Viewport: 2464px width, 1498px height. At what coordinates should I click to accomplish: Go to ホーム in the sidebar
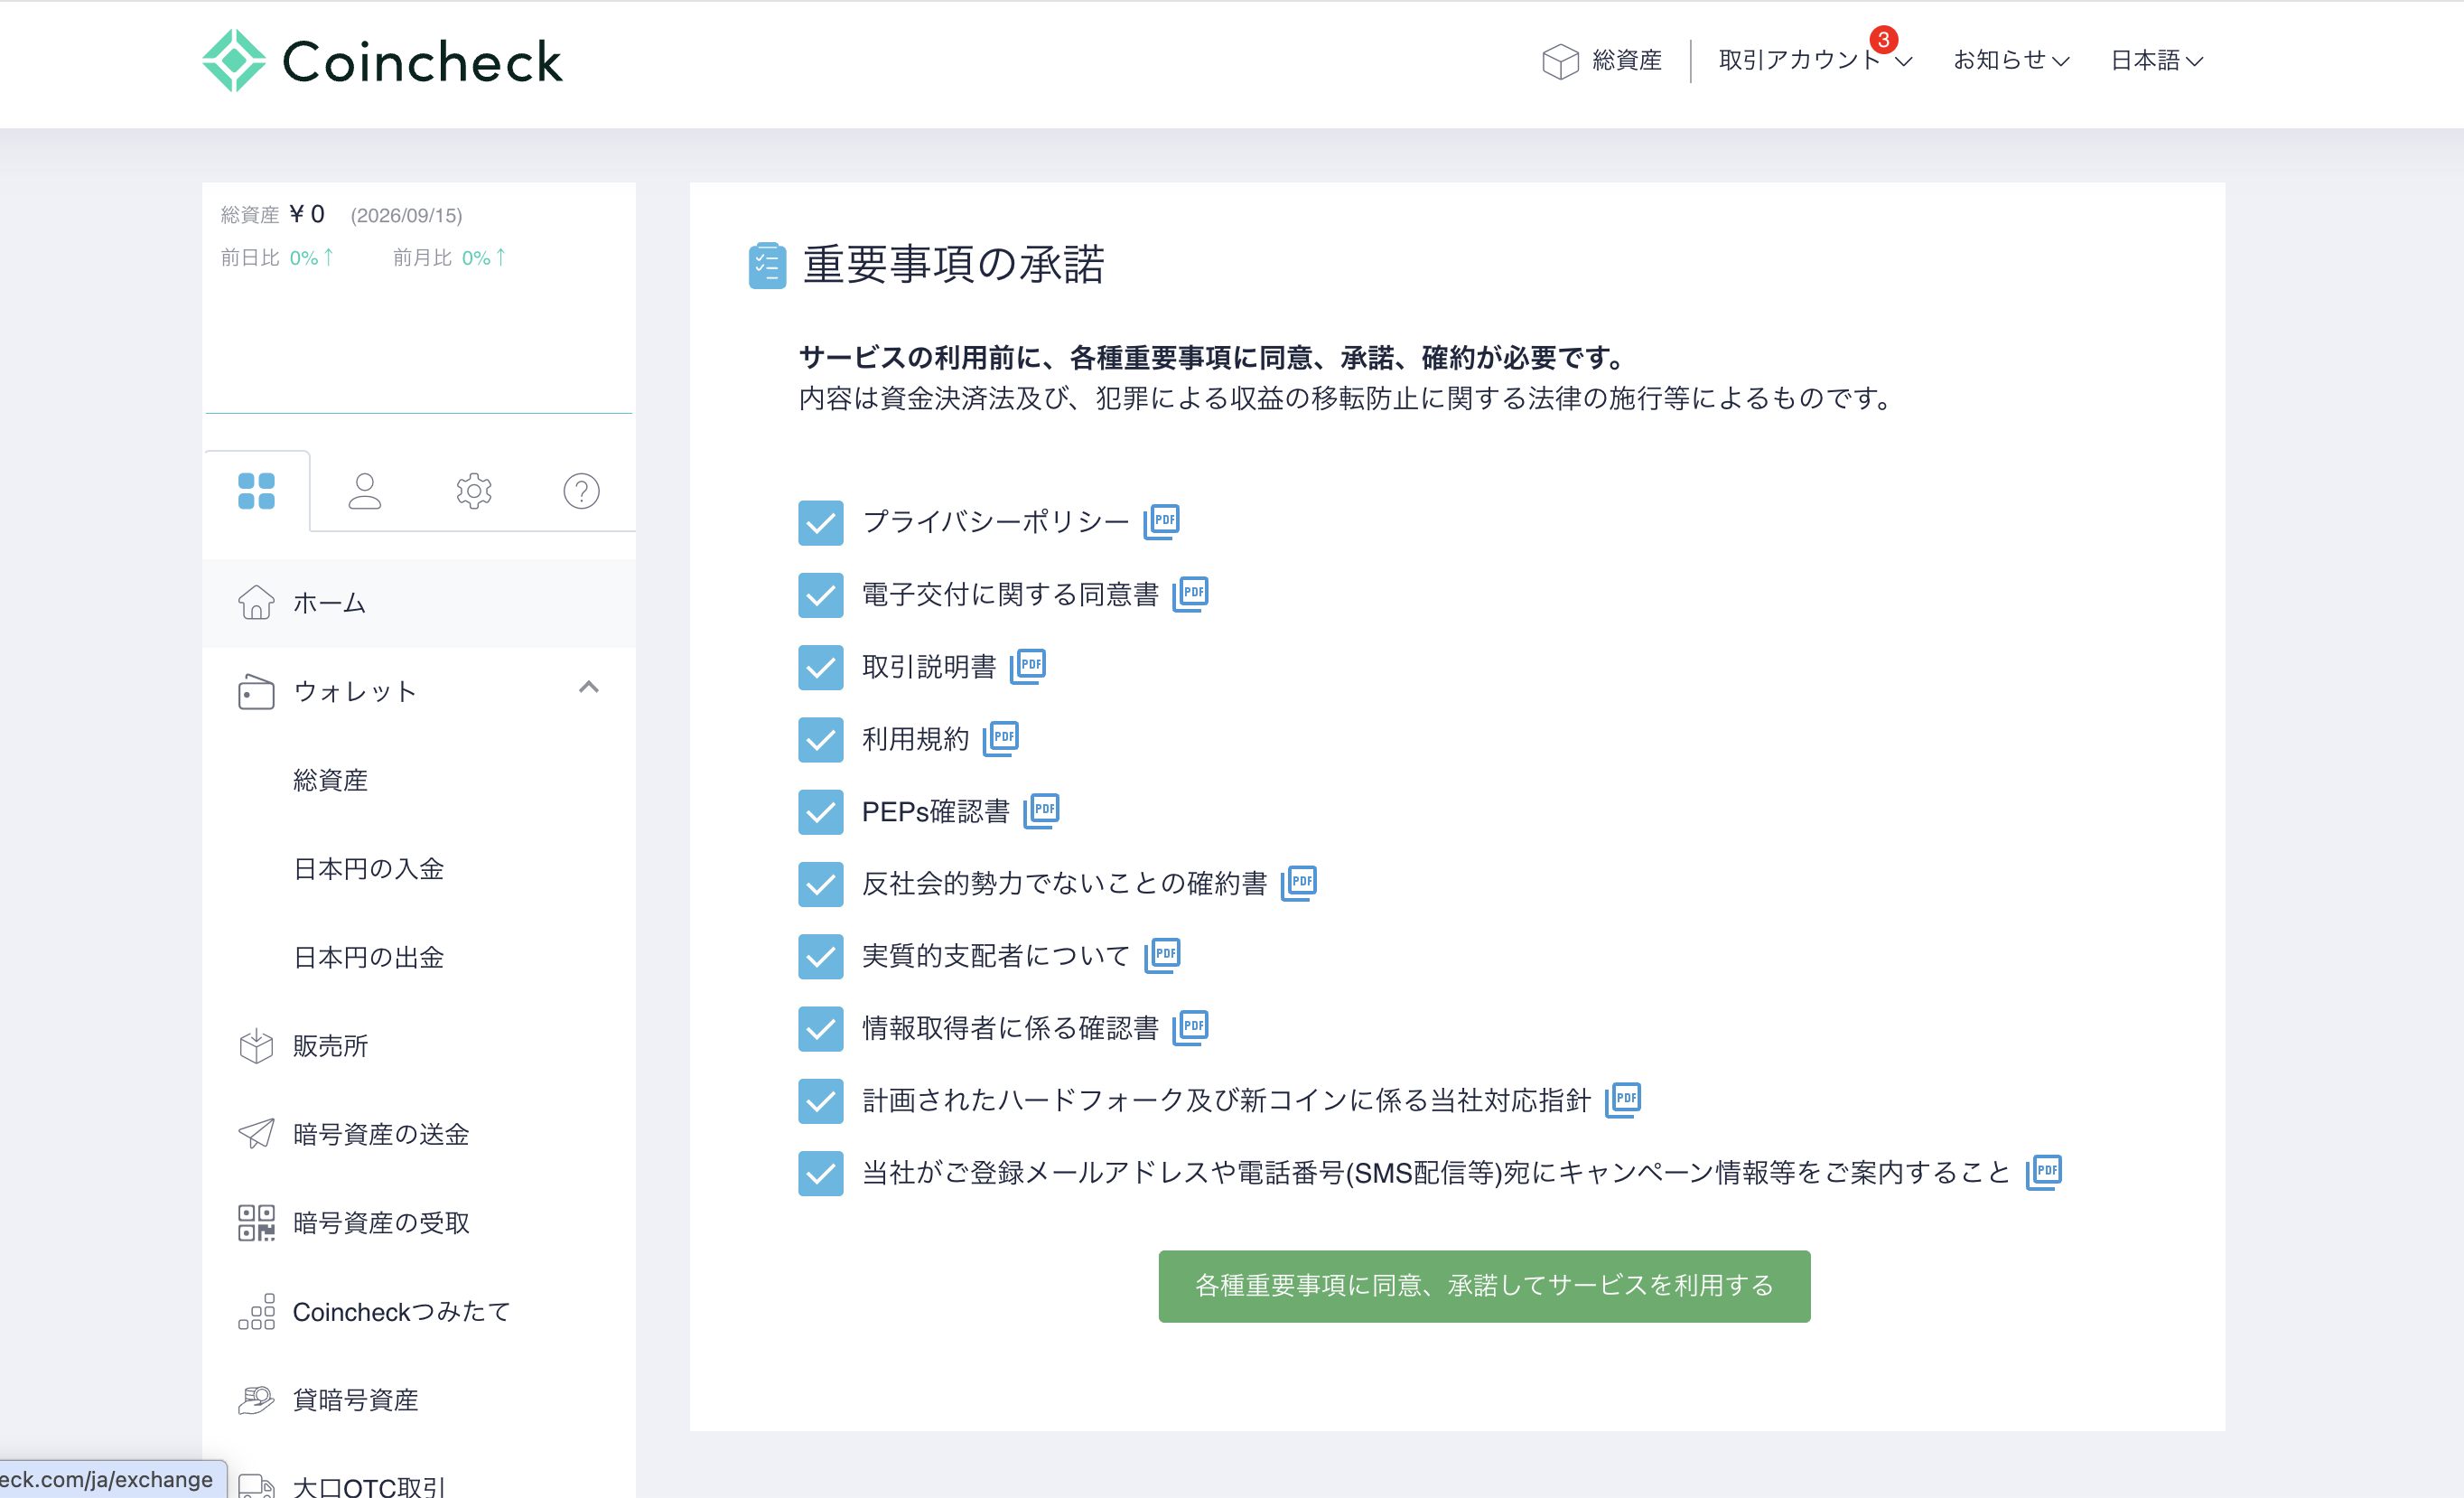click(419, 603)
